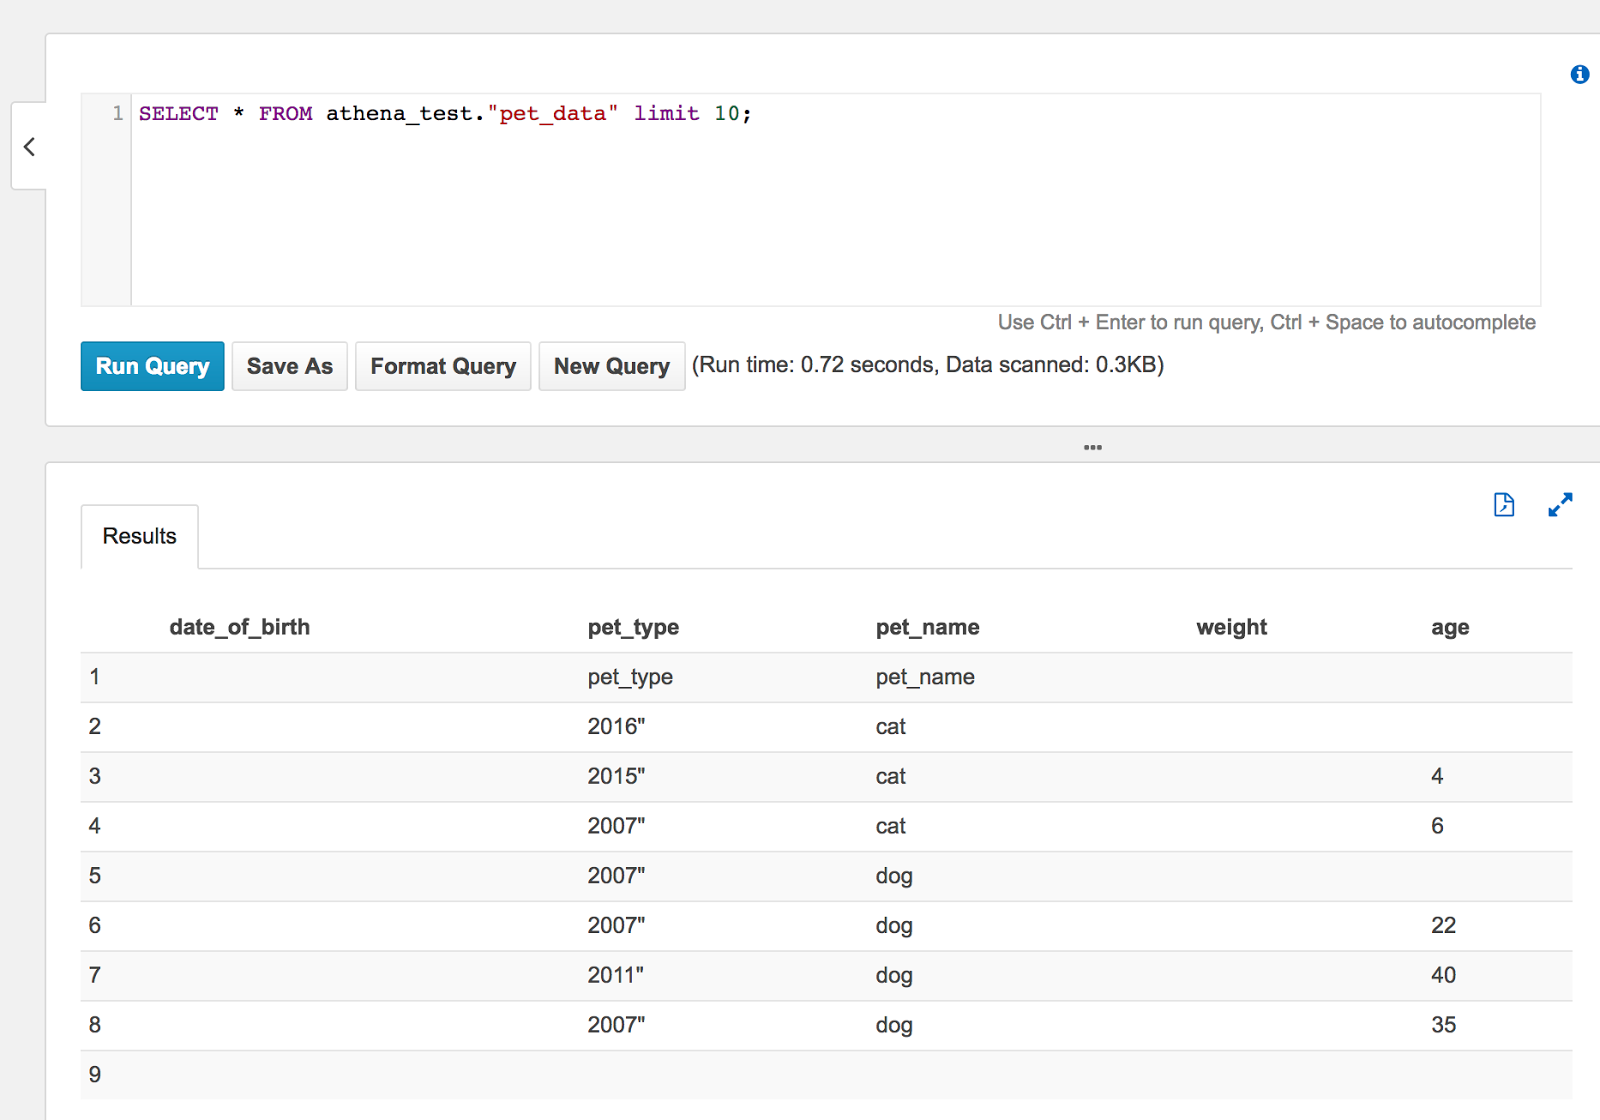The width and height of the screenshot is (1600, 1120).
Task: Click the ellipsis panel resize handle
Action: [1093, 447]
